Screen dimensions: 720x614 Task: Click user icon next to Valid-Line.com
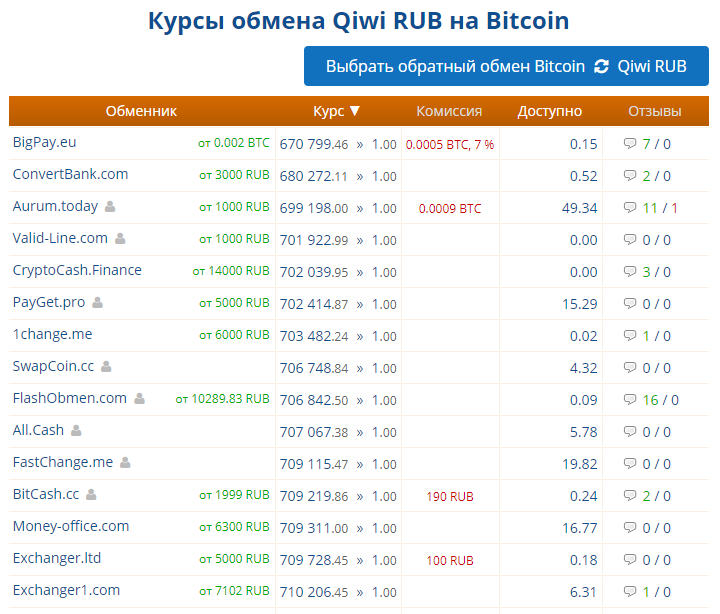(x=120, y=238)
